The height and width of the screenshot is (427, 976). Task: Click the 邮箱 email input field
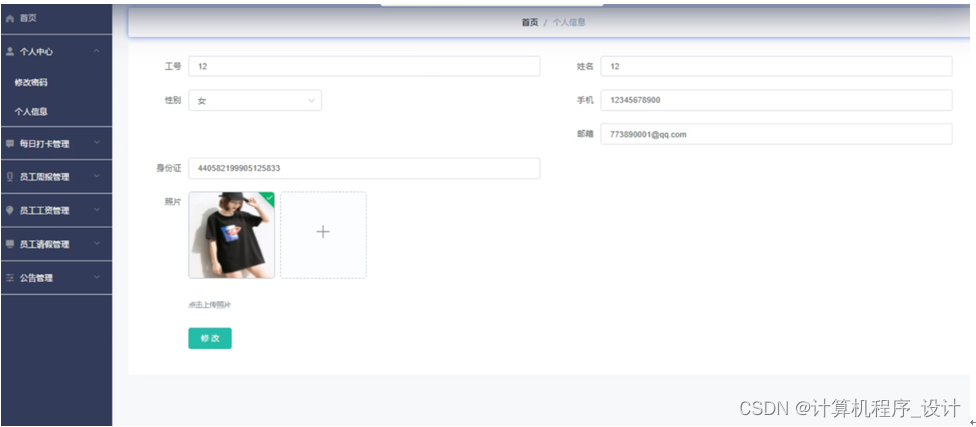pos(776,134)
